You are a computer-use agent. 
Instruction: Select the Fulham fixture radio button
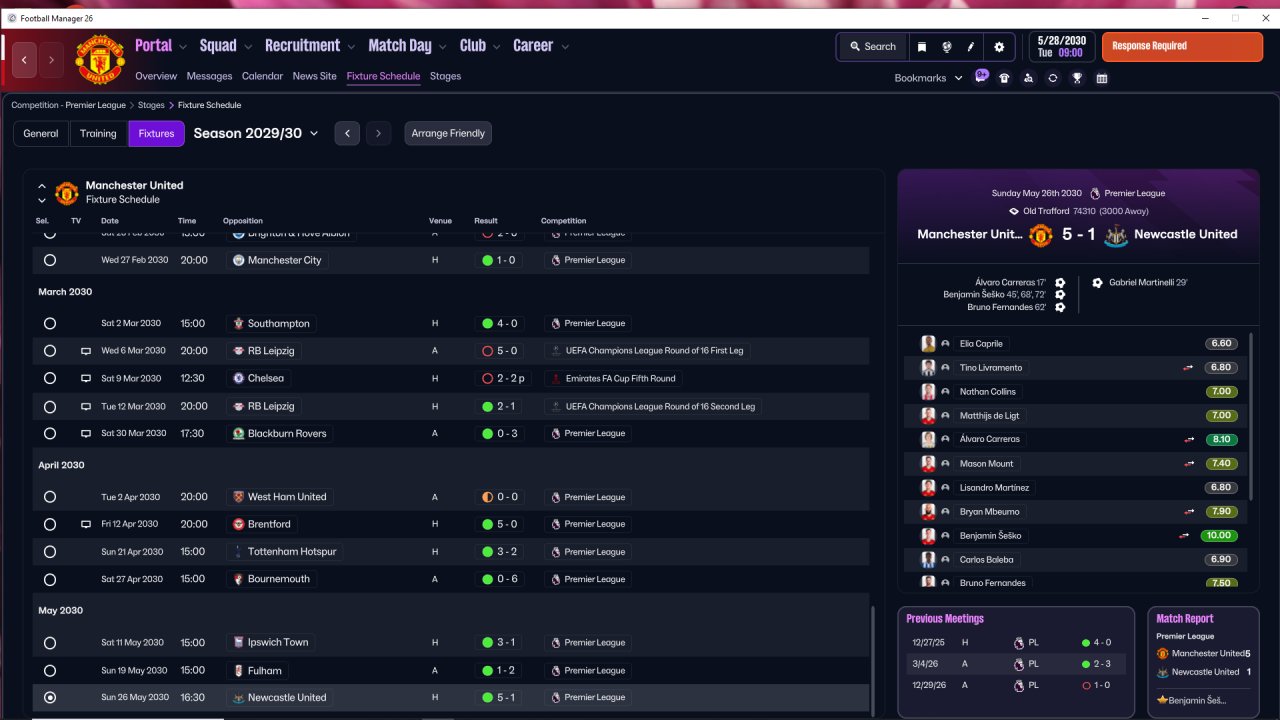(x=50, y=671)
